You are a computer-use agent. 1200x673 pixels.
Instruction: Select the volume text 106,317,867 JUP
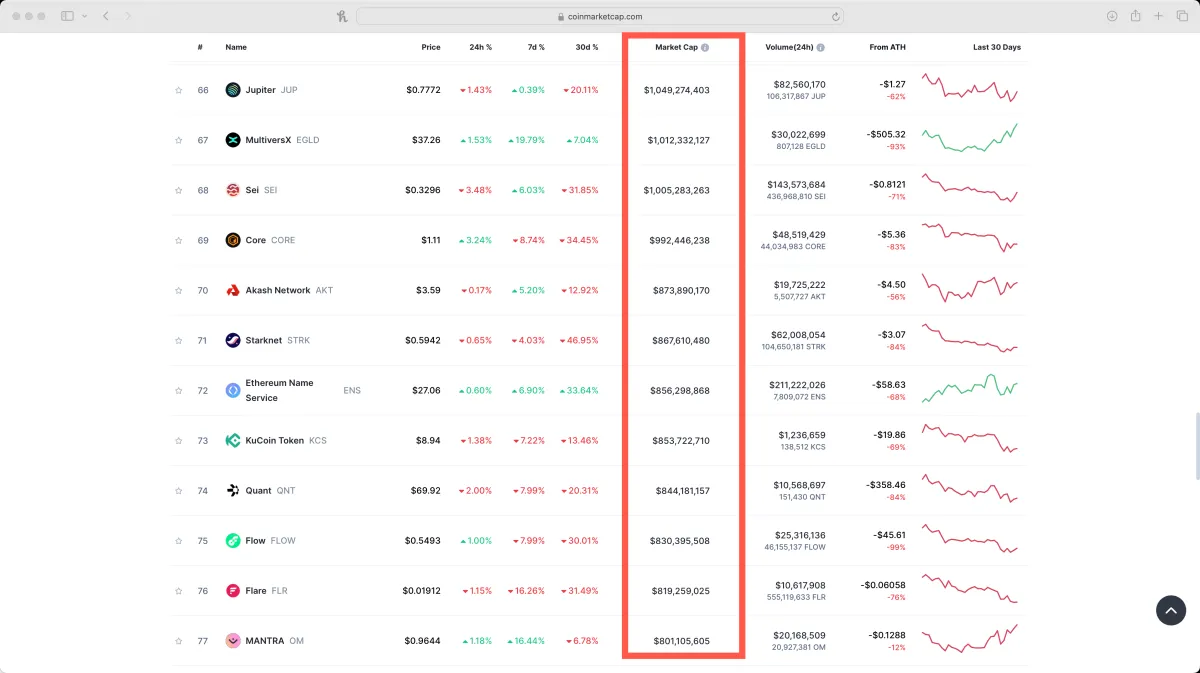[x=796, y=97]
